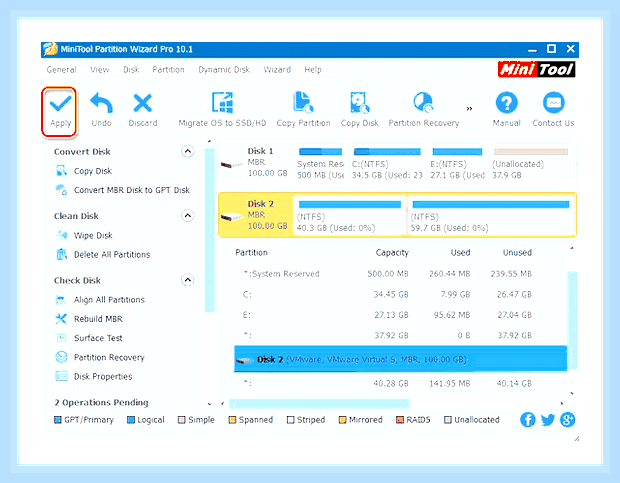Viewport: 620px width, 483px height.
Task: Sort by the Capacity column header
Action: pos(392,253)
